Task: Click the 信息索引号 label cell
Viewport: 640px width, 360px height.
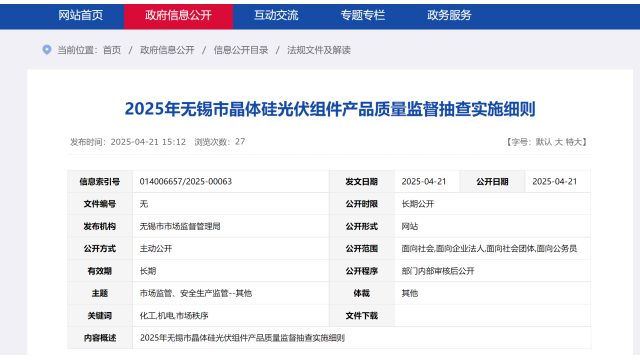Action: click(x=100, y=182)
